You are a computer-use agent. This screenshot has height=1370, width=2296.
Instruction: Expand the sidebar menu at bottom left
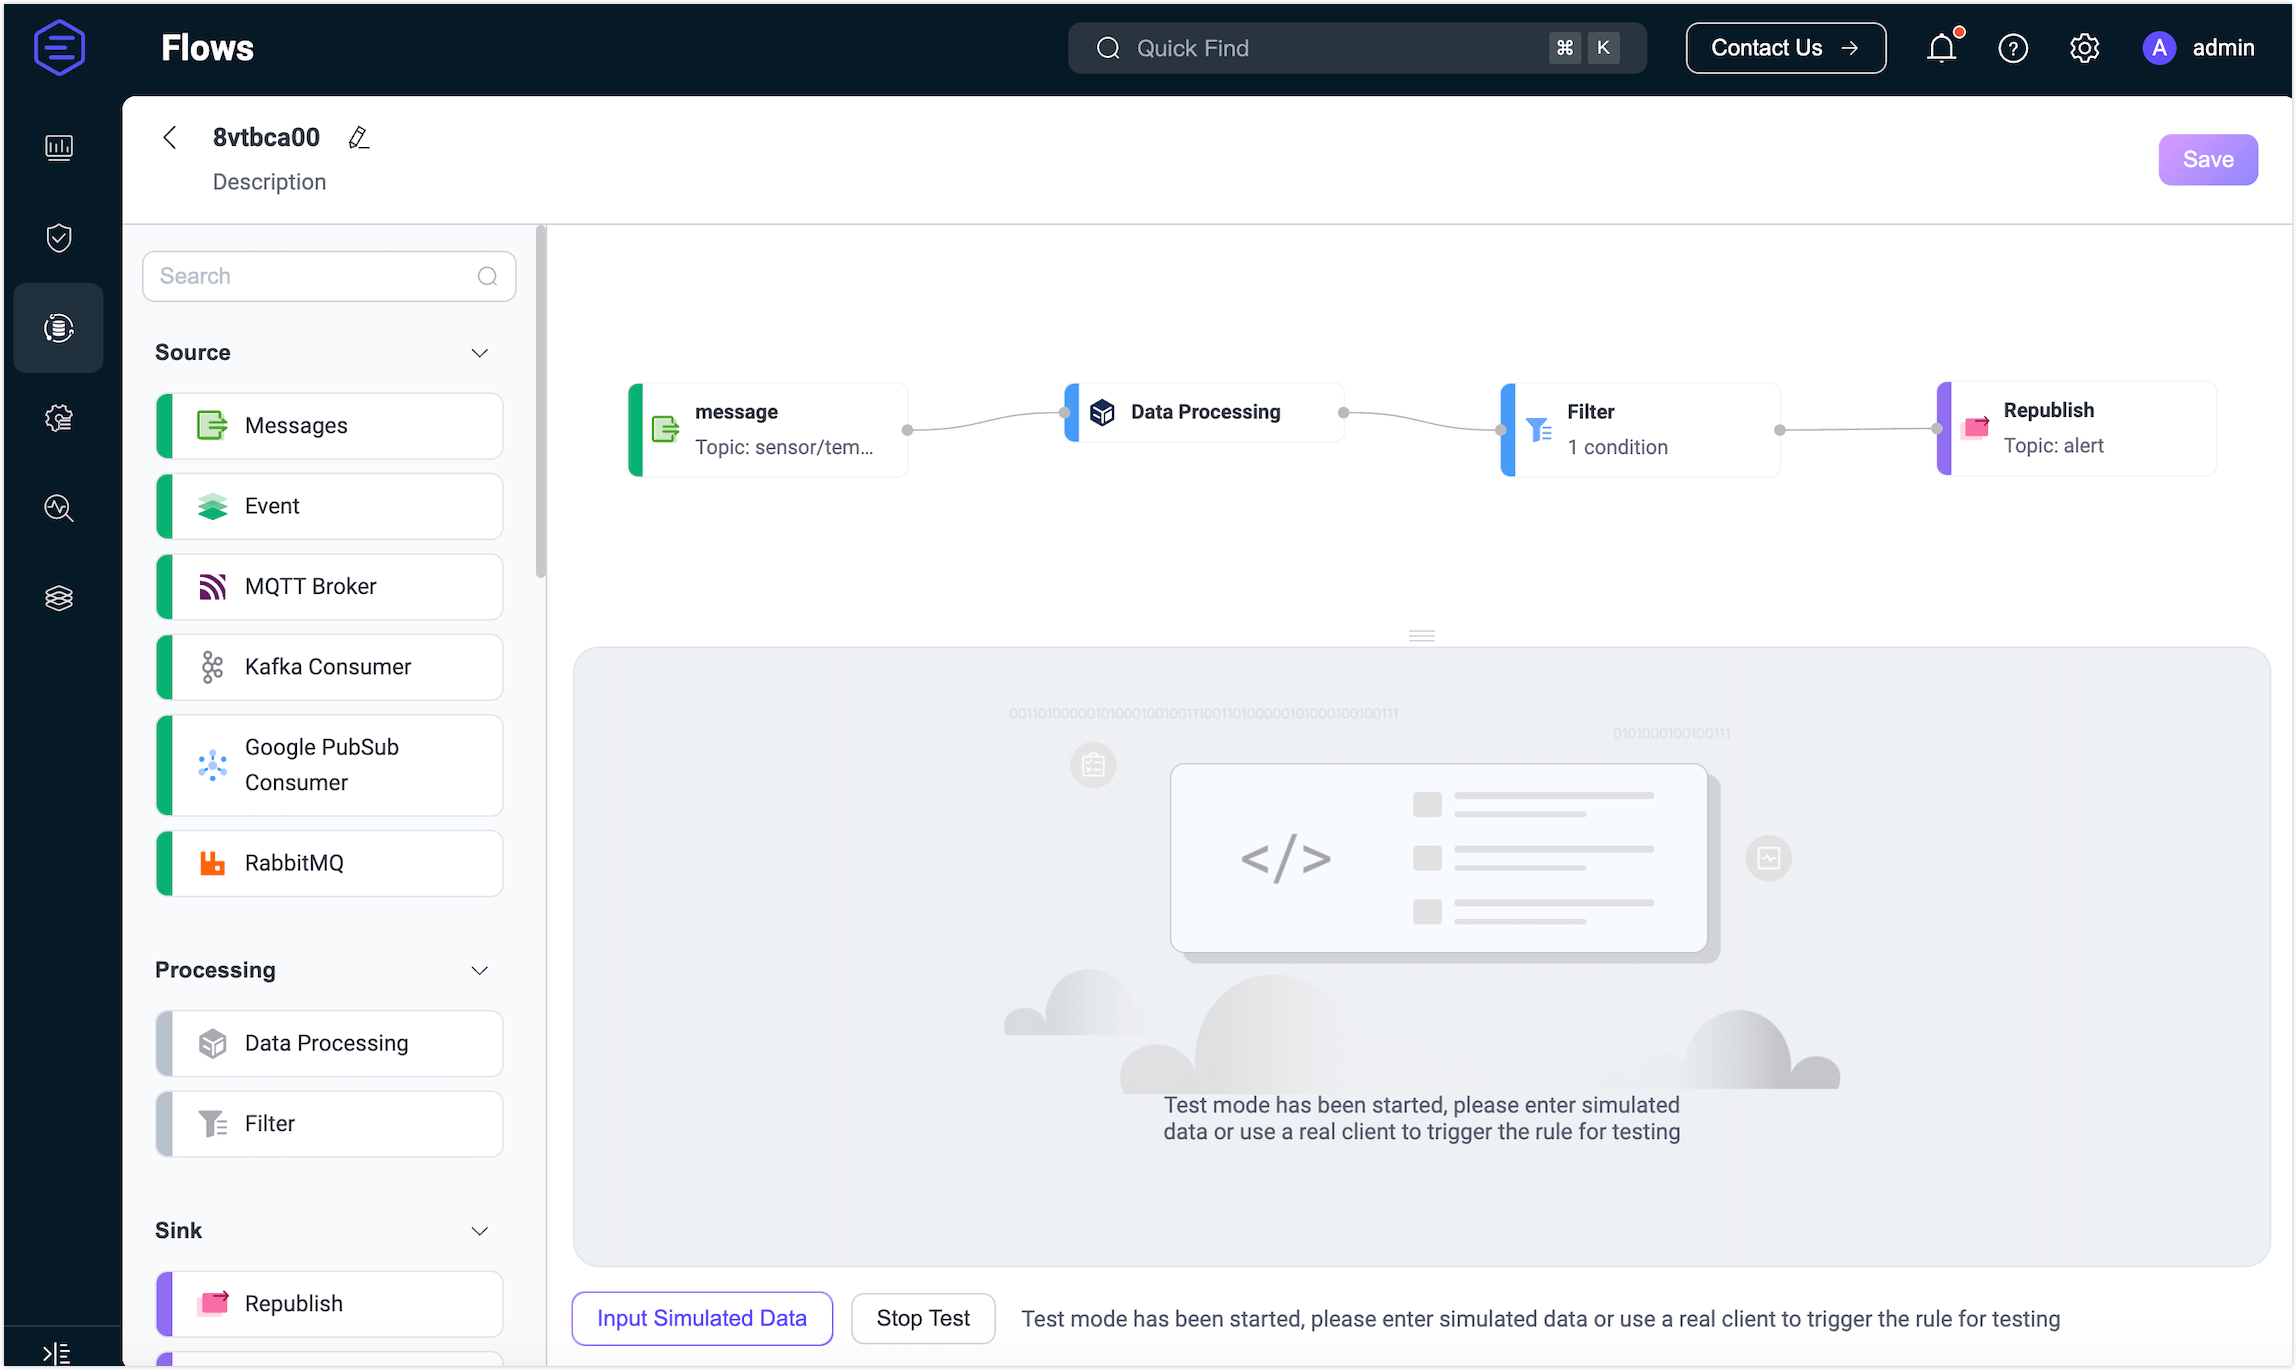coord(57,1353)
